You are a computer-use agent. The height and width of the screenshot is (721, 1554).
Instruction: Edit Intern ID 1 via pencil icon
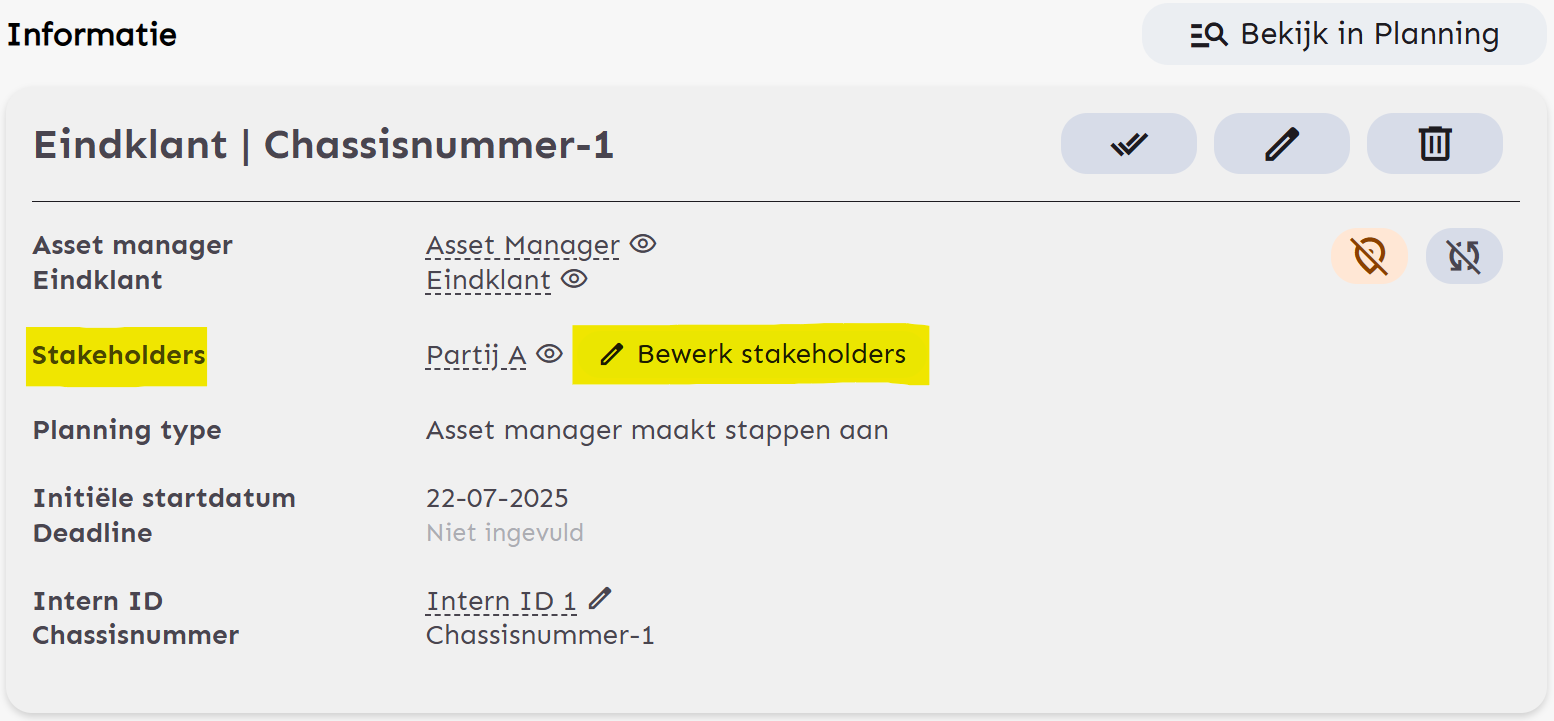(x=599, y=599)
